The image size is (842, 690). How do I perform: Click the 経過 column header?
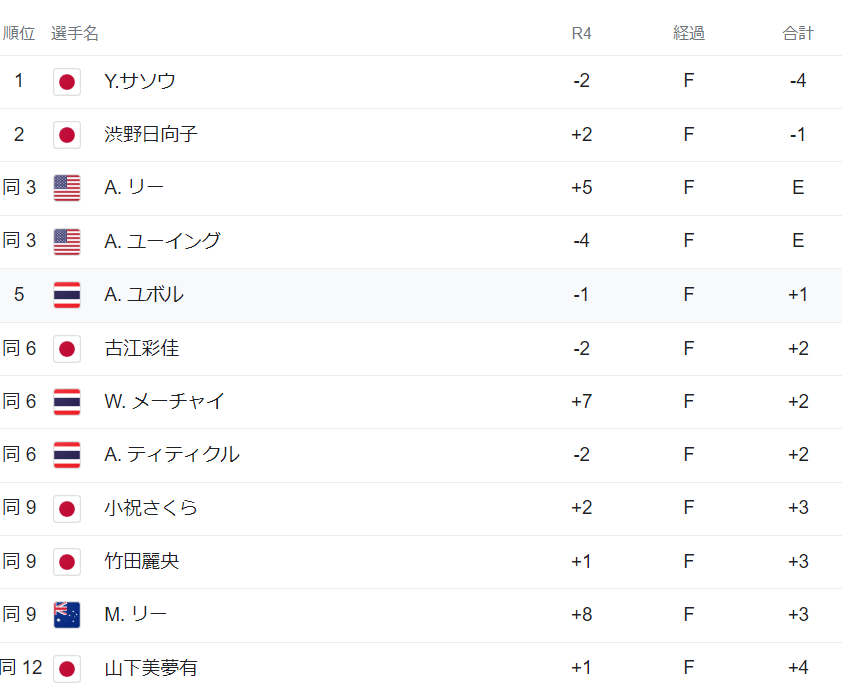pyautogui.click(x=688, y=33)
